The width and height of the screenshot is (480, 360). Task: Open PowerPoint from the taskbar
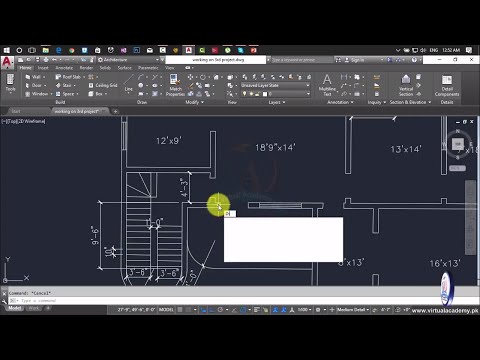tap(254, 50)
